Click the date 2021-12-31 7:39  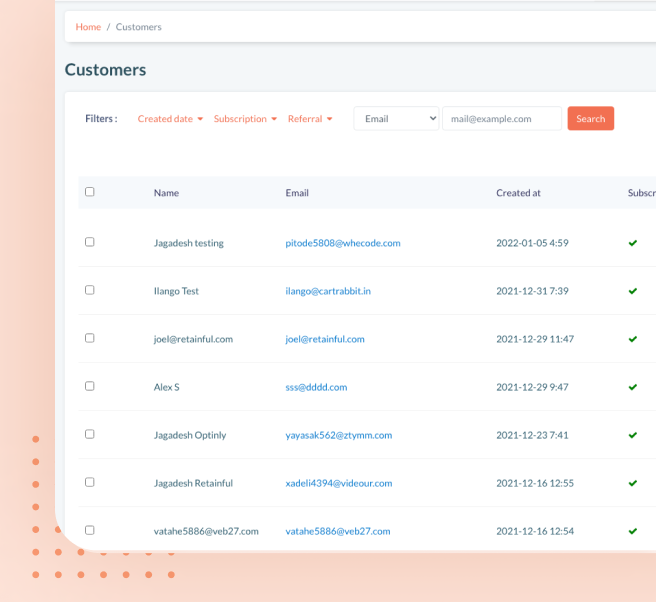[532, 291]
